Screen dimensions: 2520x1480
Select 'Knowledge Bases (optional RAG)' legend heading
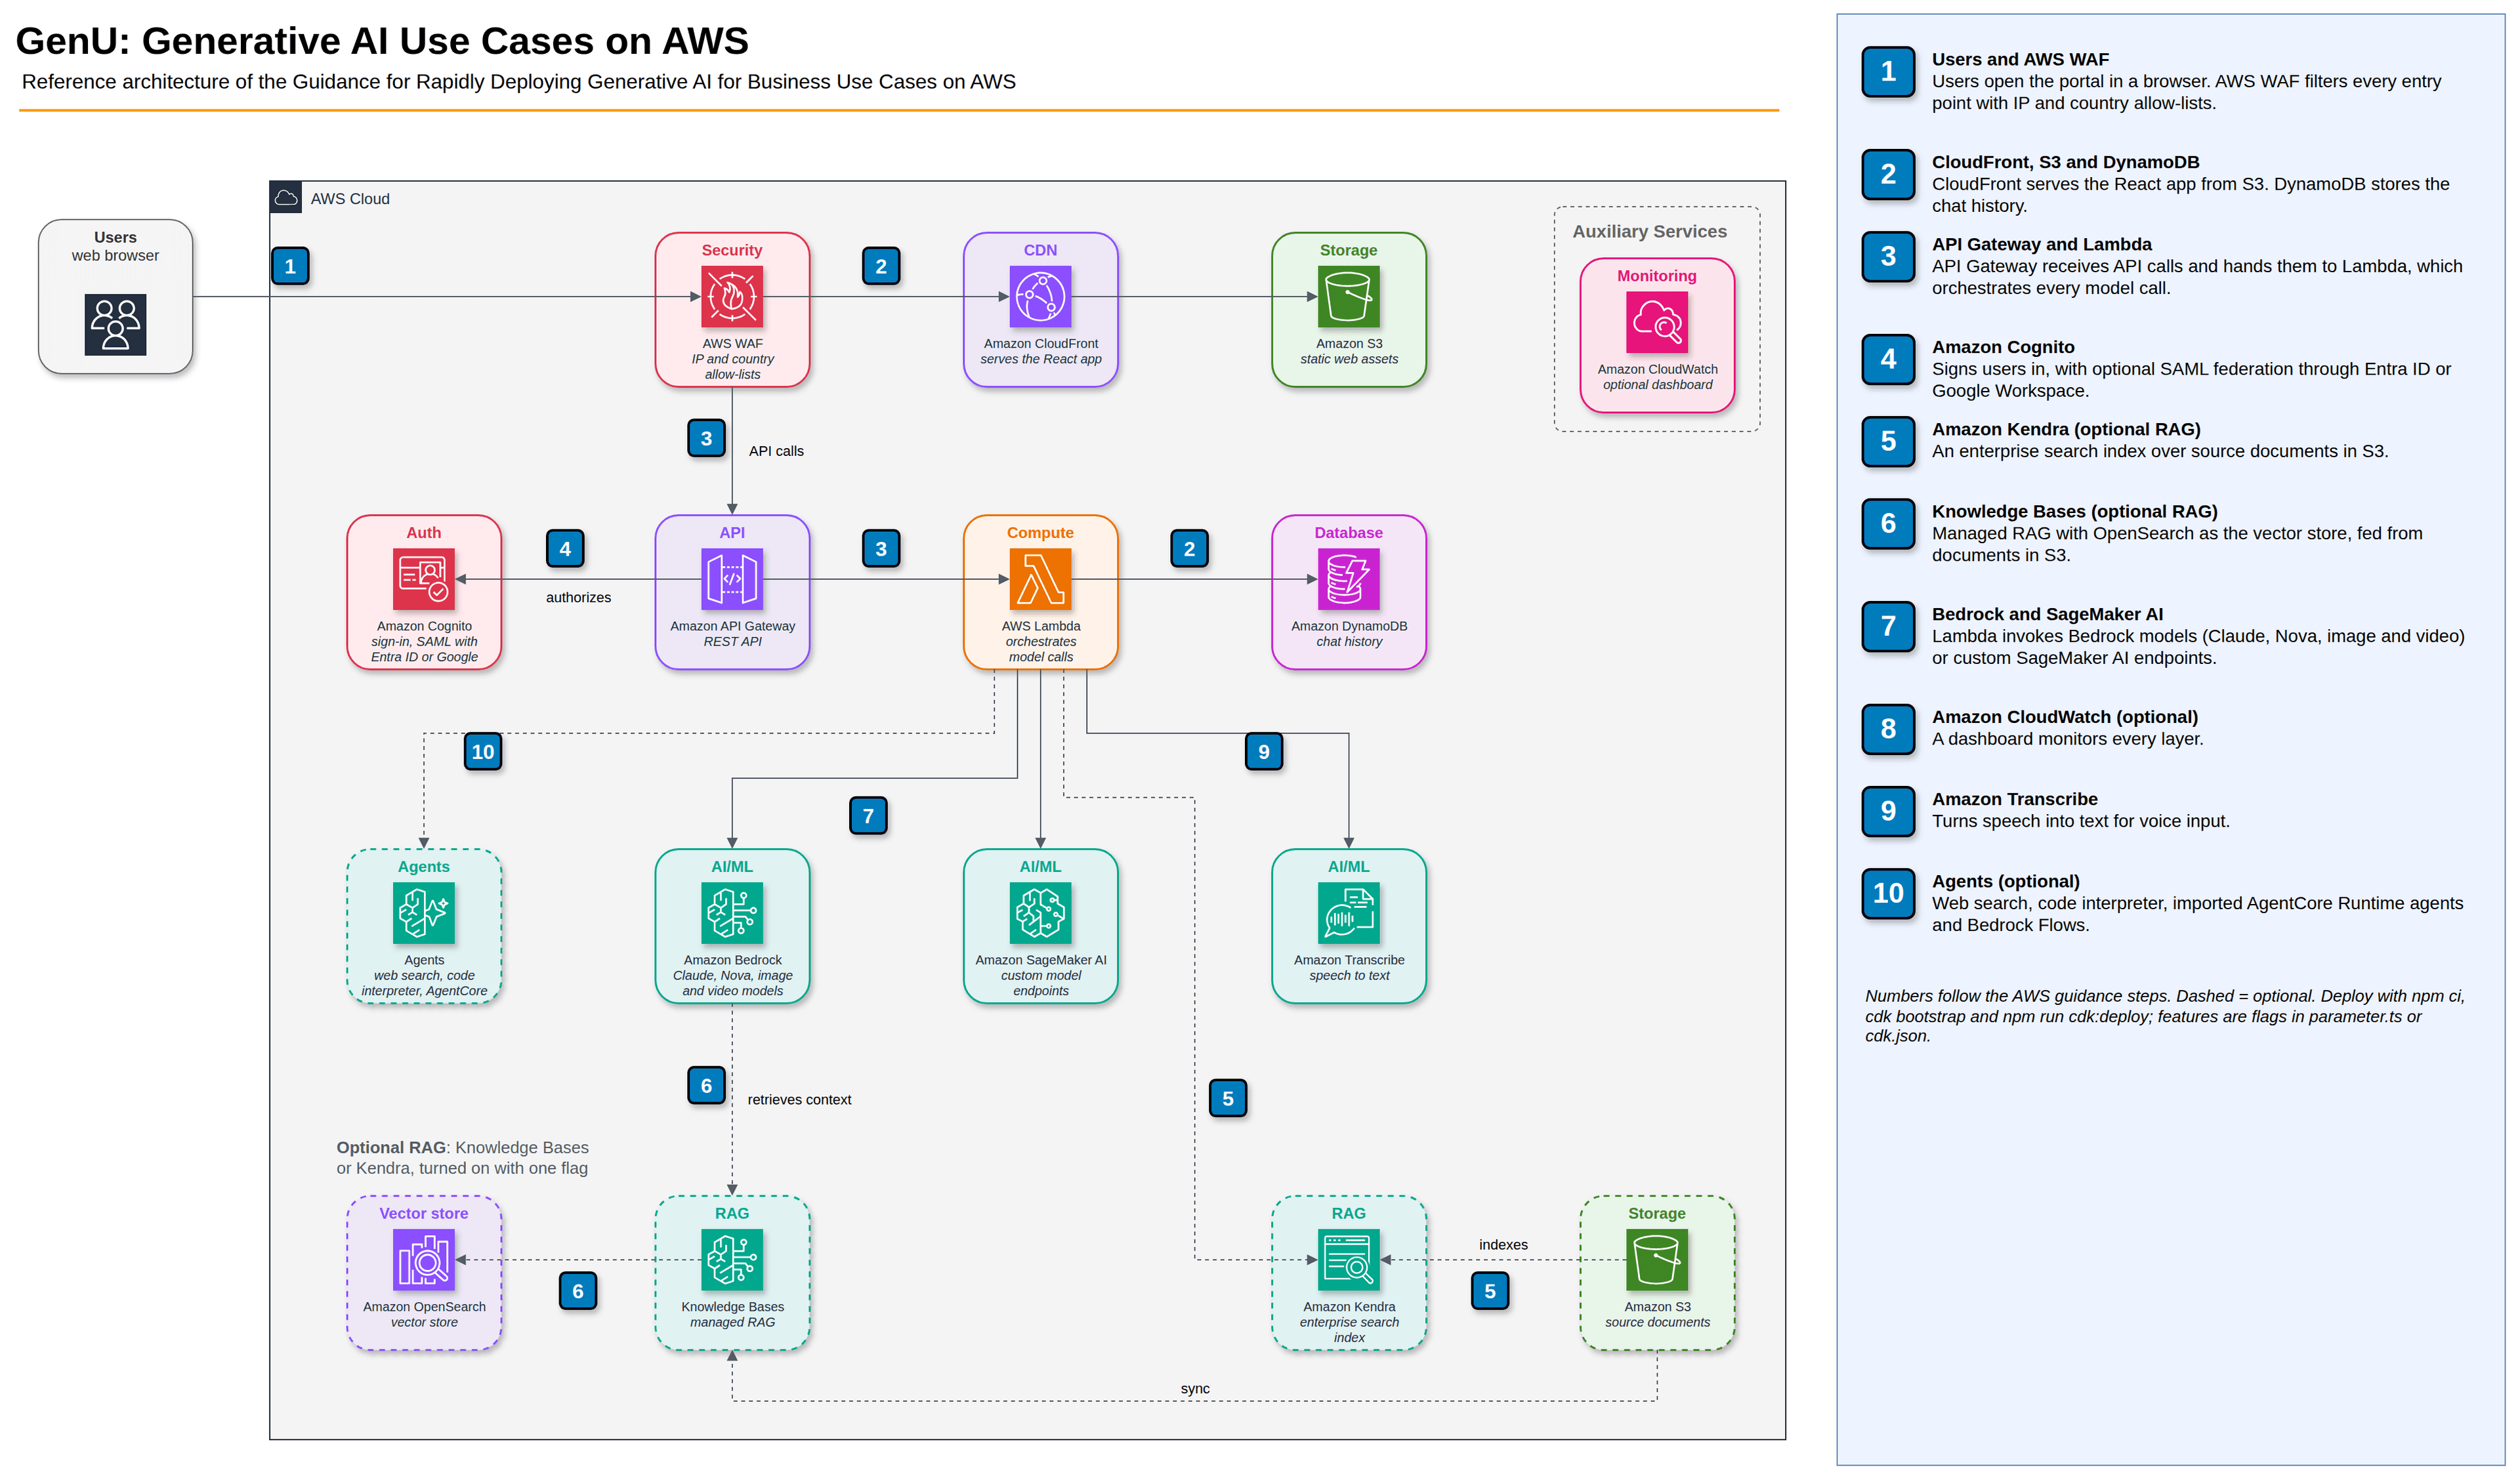(x=2074, y=511)
